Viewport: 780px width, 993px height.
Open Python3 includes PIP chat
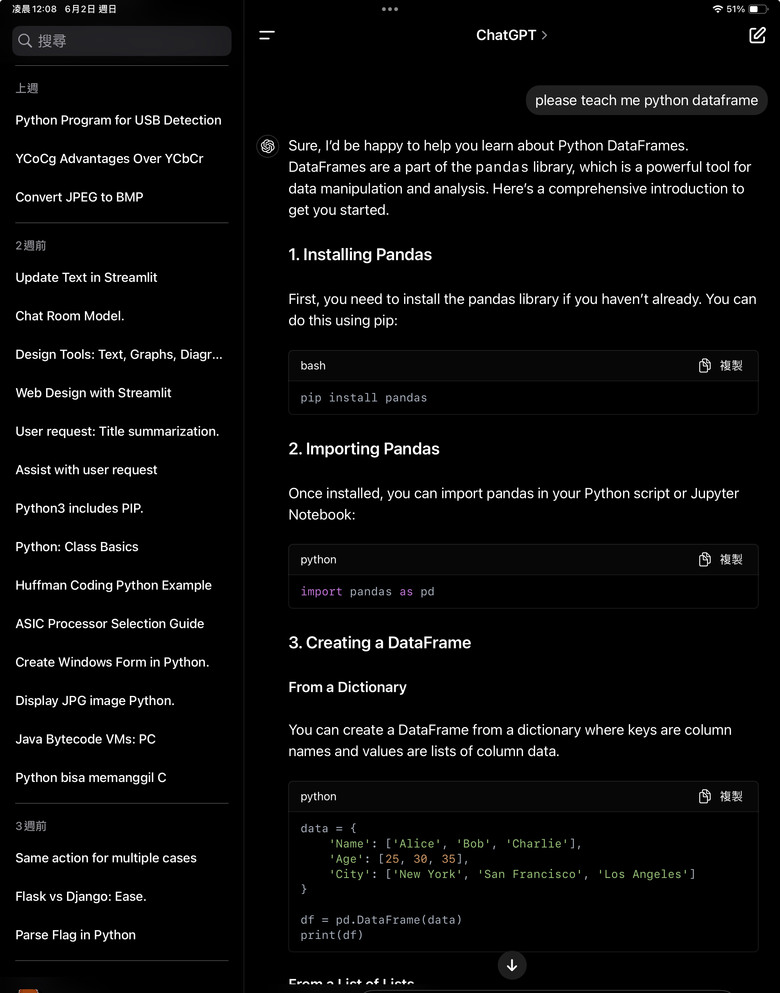[x=79, y=509]
